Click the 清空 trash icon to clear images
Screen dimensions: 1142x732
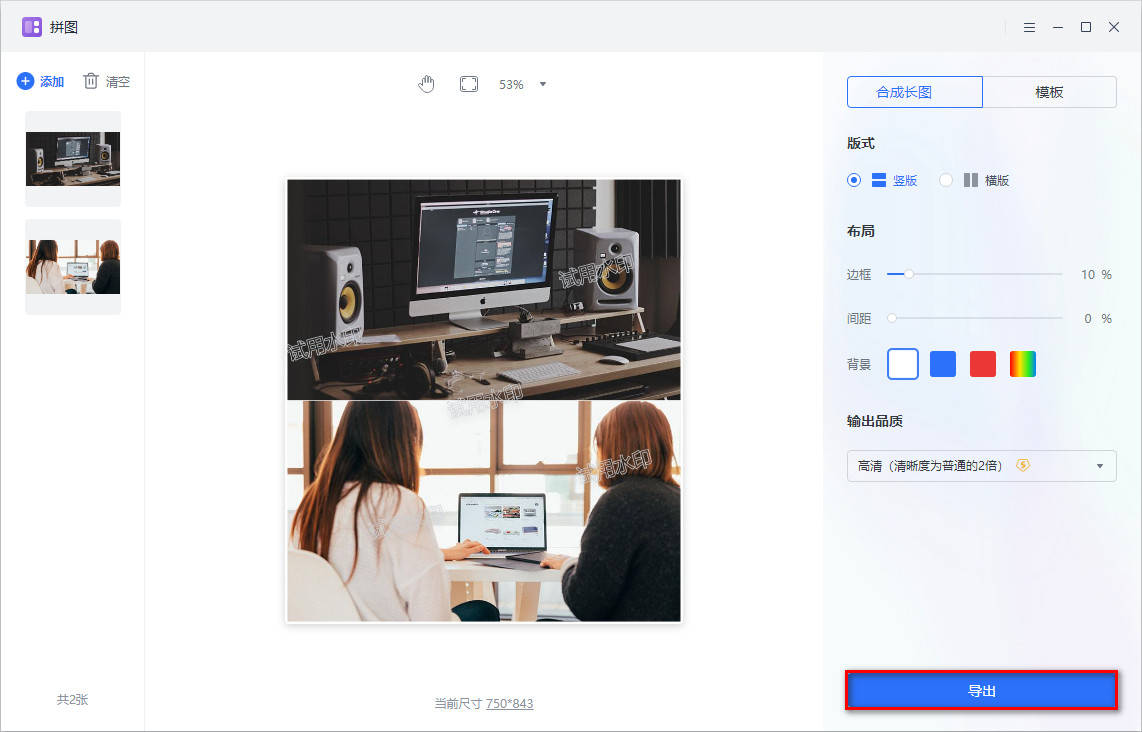click(91, 81)
